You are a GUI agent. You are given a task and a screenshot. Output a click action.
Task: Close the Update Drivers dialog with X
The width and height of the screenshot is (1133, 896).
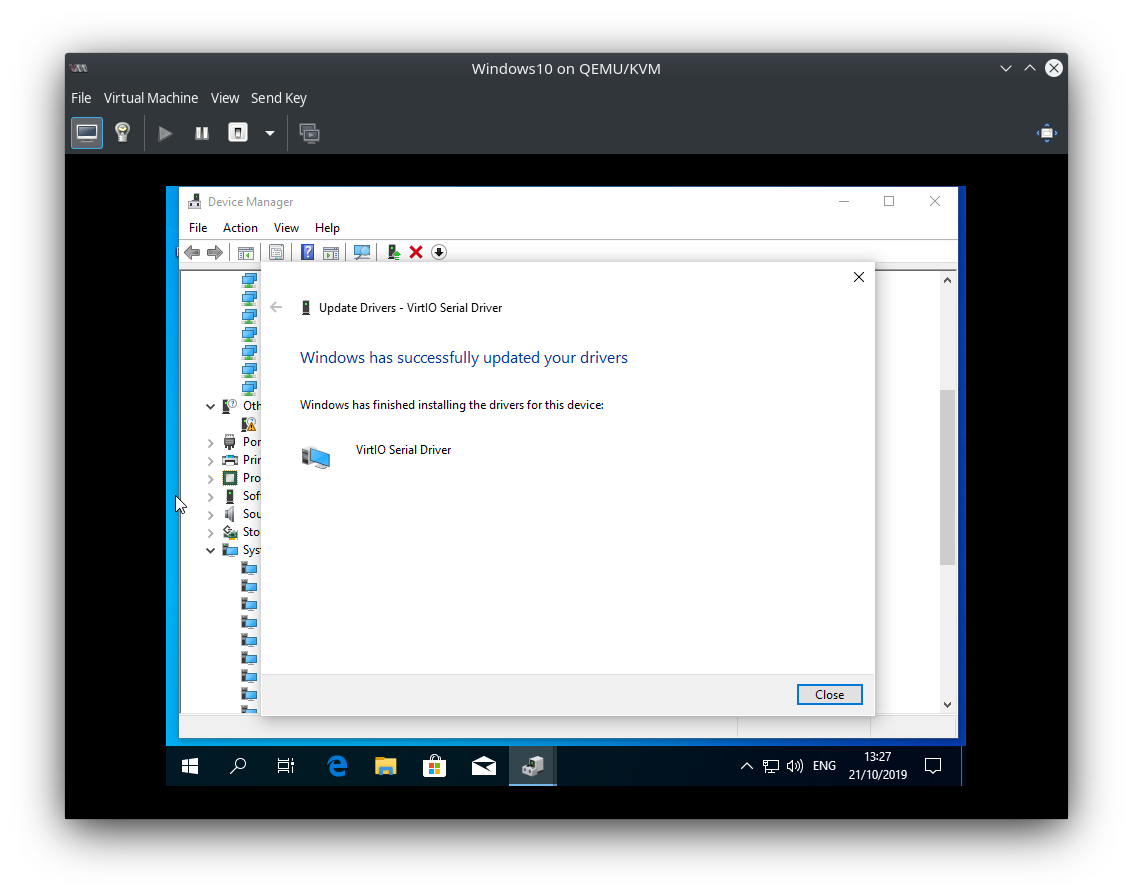(x=858, y=277)
